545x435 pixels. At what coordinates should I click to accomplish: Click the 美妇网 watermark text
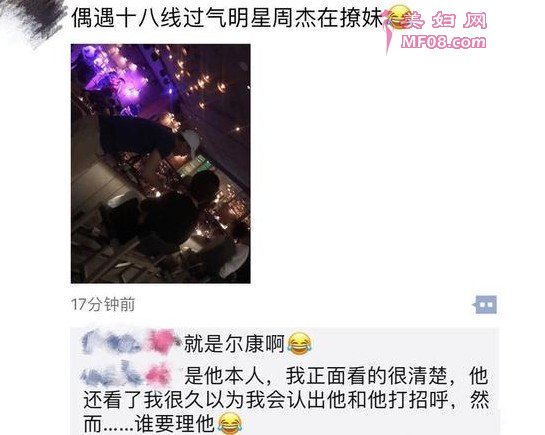[448, 21]
